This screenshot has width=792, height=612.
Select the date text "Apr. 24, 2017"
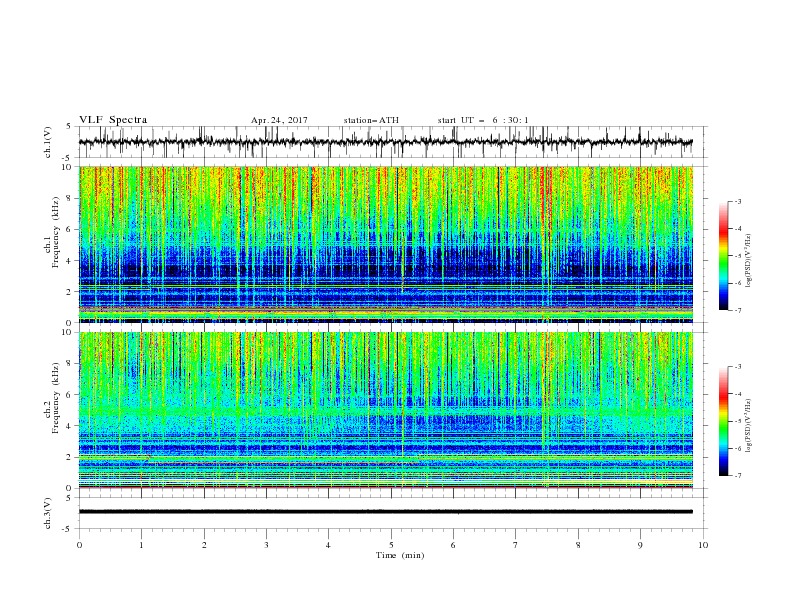[x=279, y=120]
